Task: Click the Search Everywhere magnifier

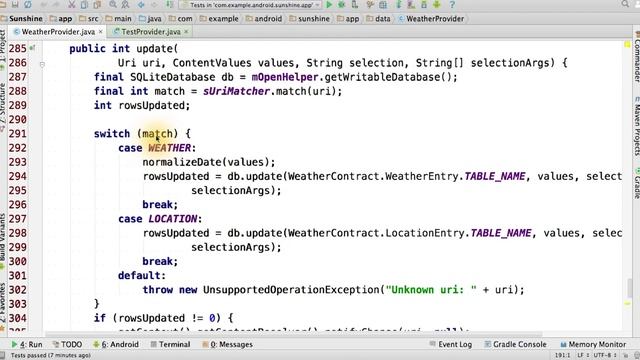Action: [x=625, y=4]
